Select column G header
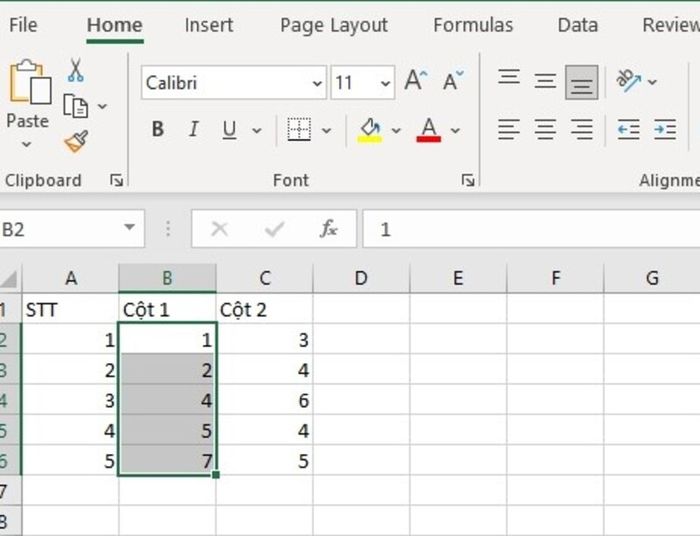Screen dimensions: 700x536 click(652, 278)
